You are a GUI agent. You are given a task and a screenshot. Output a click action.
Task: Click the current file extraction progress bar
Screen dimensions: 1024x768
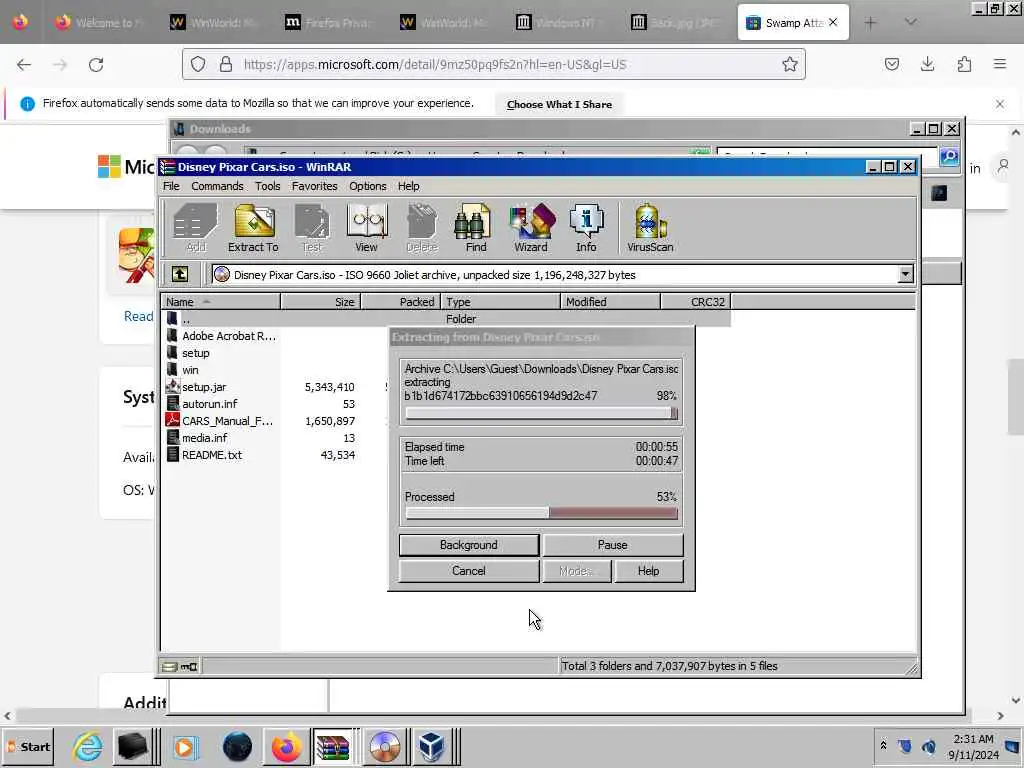tap(541, 413)
